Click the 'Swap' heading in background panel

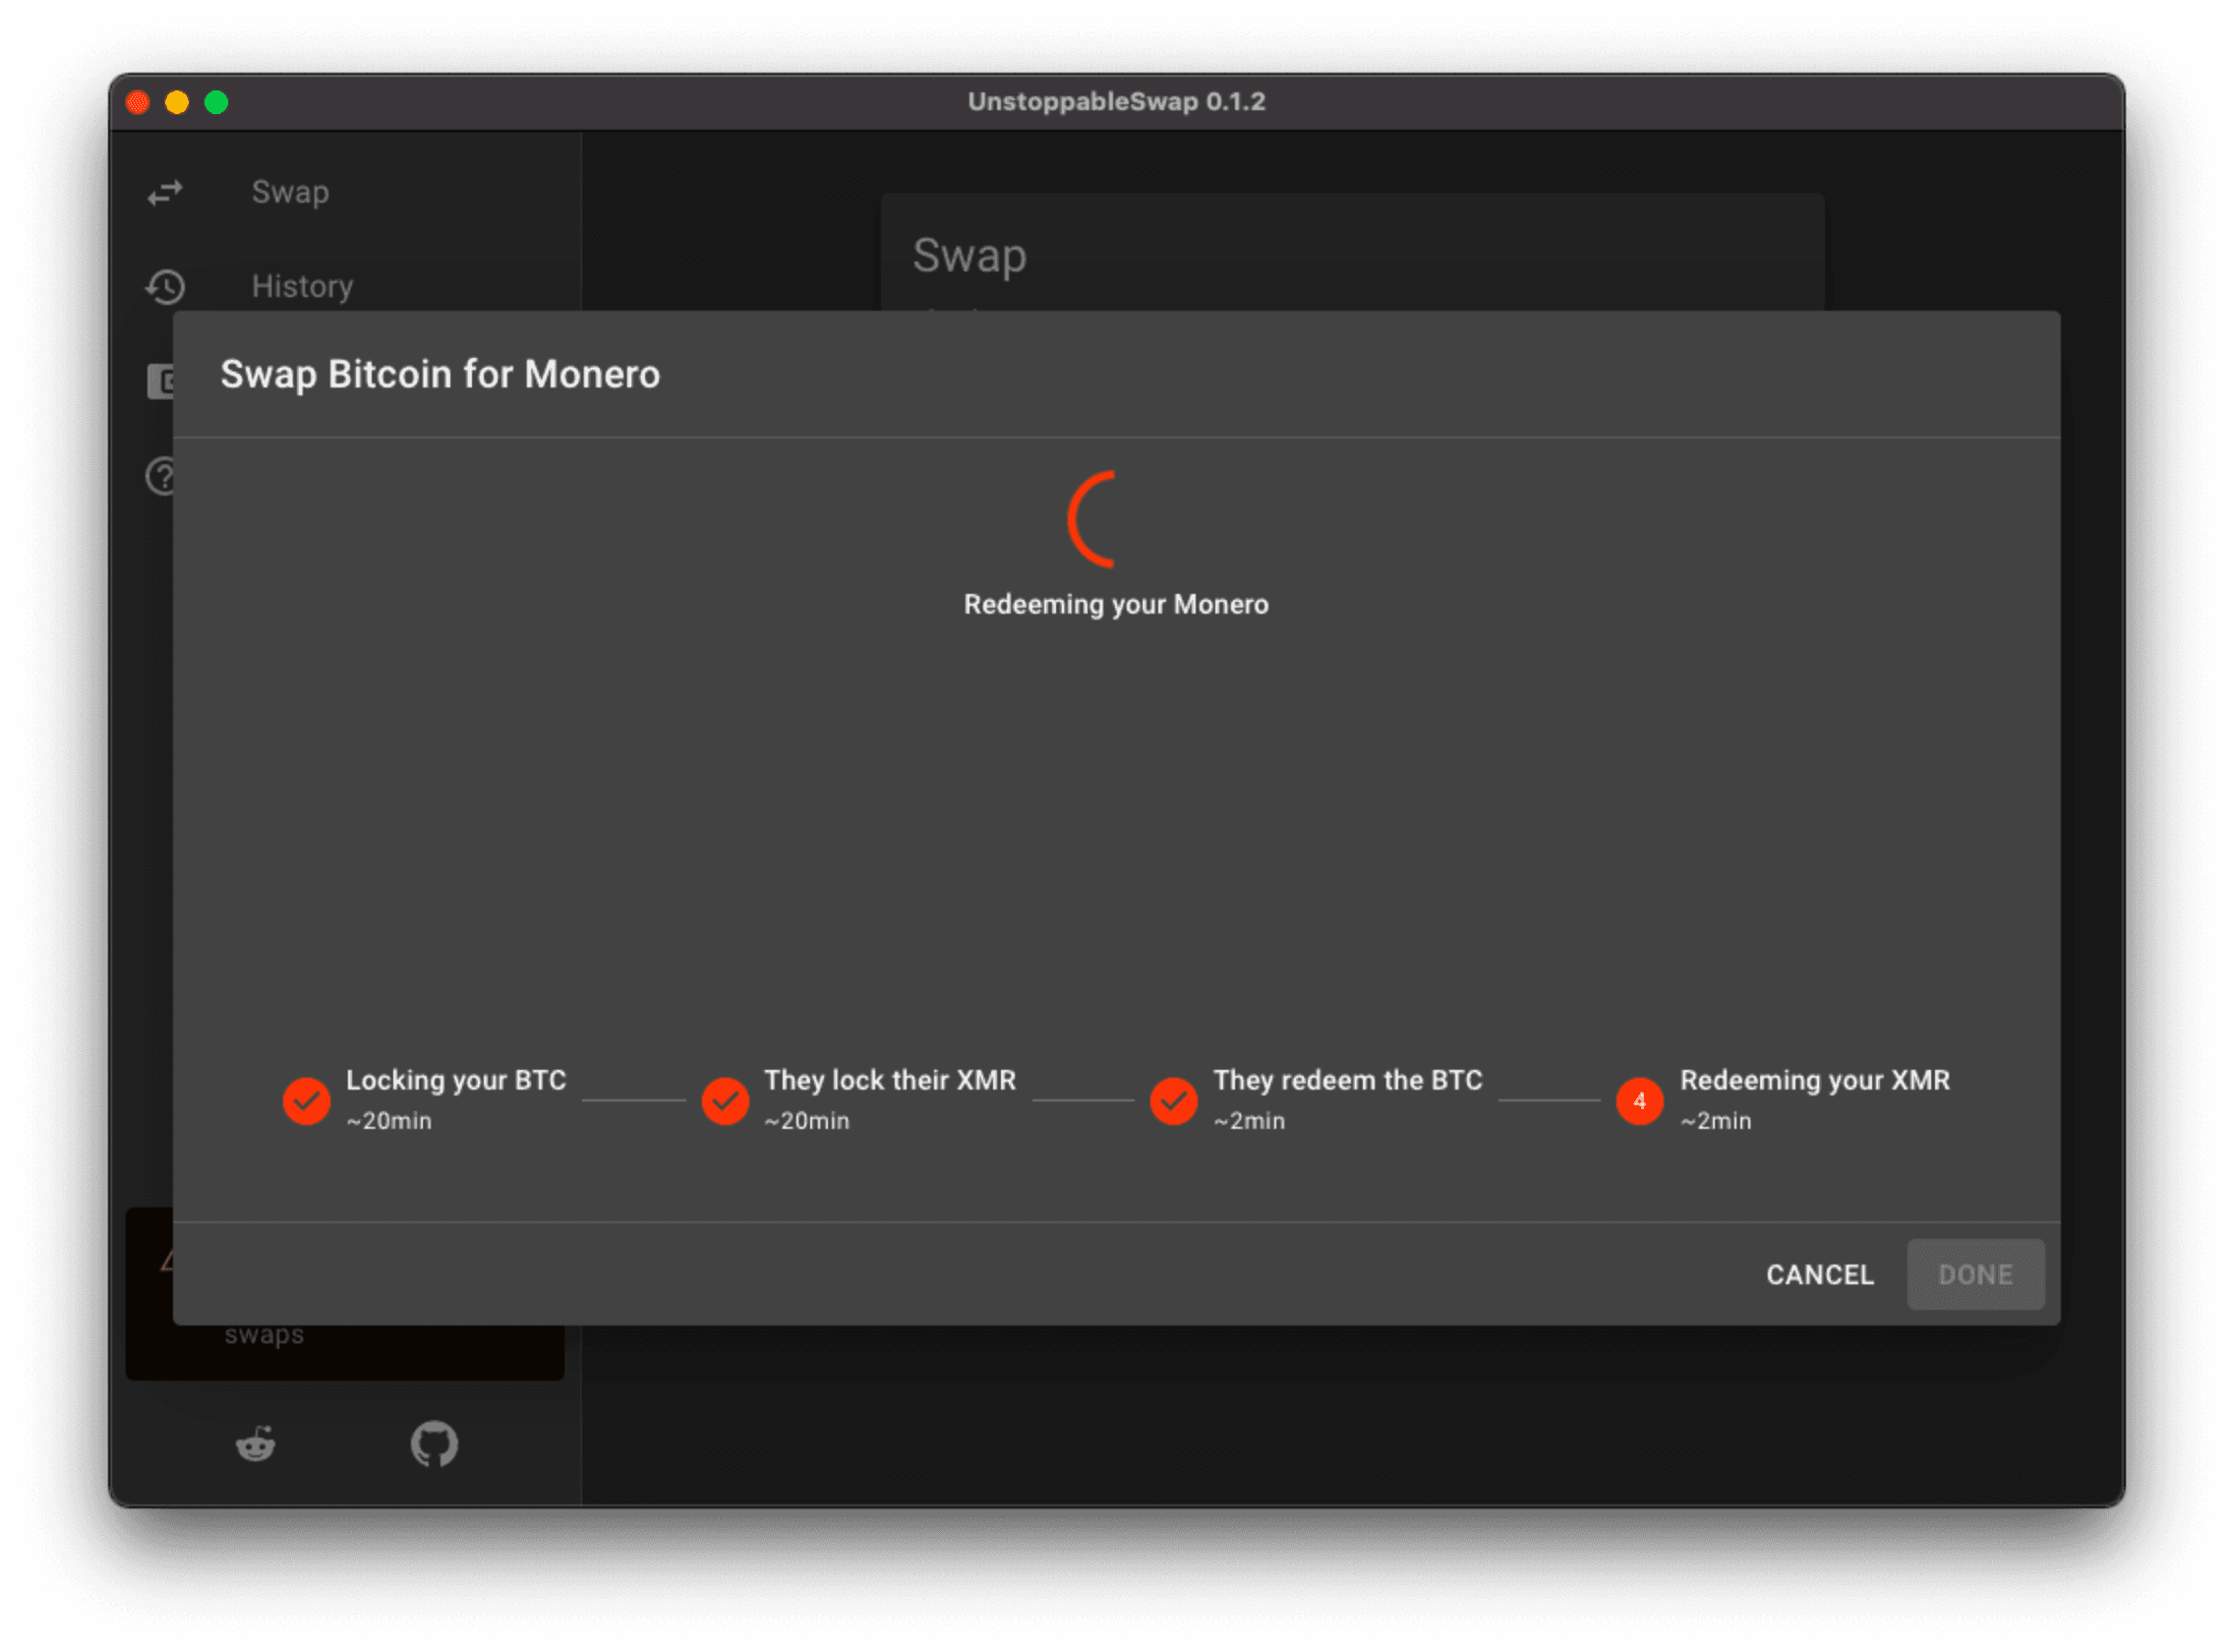969,256
